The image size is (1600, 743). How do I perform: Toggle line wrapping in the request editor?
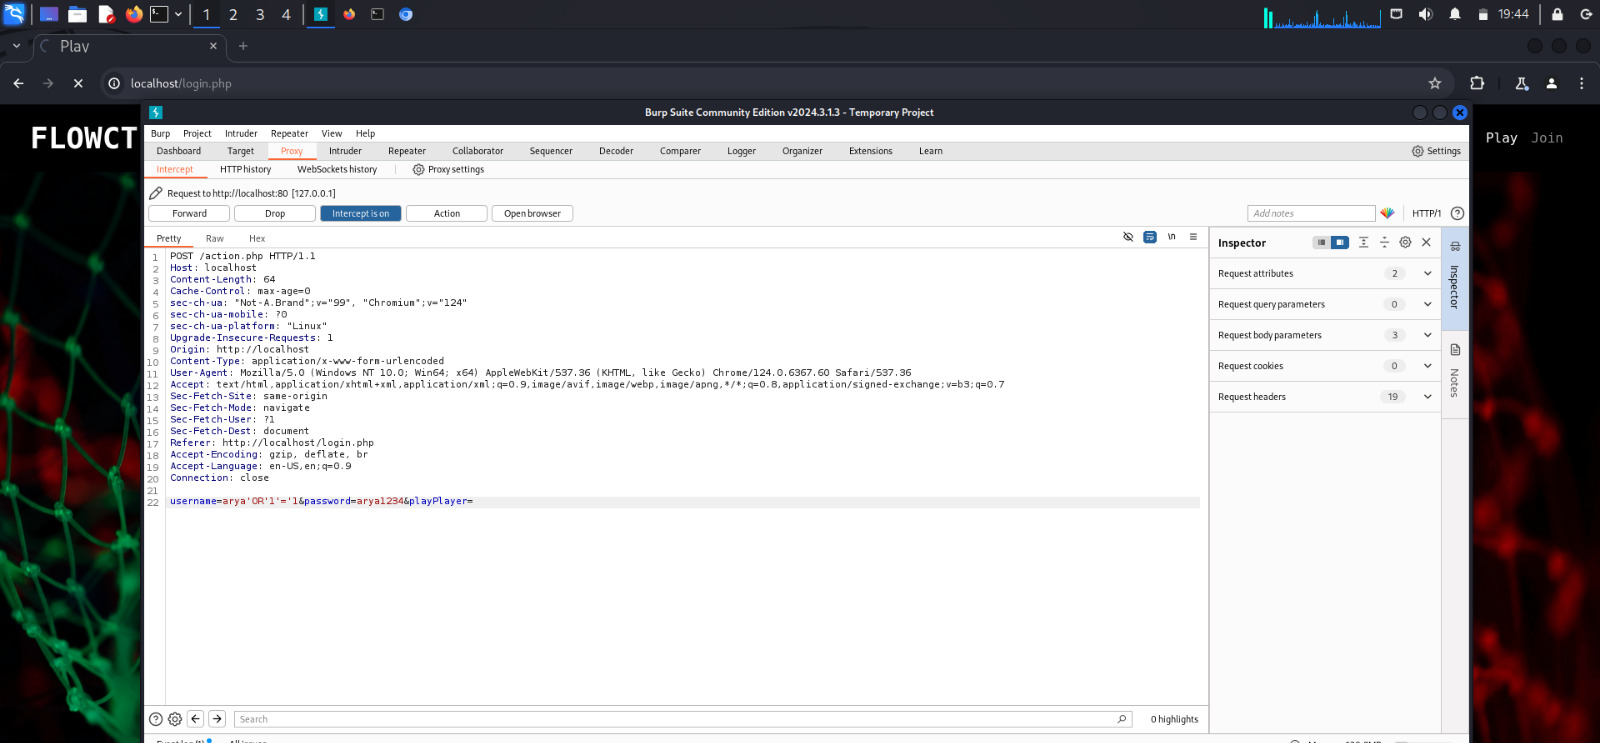[x=1150, y=237]
